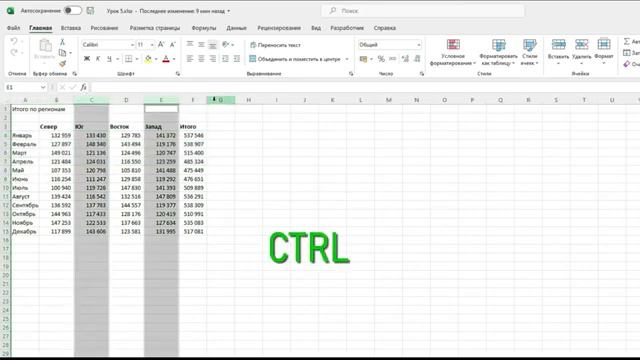Open the Font group dialog launcher
The image size is (640, 360).
178,74
